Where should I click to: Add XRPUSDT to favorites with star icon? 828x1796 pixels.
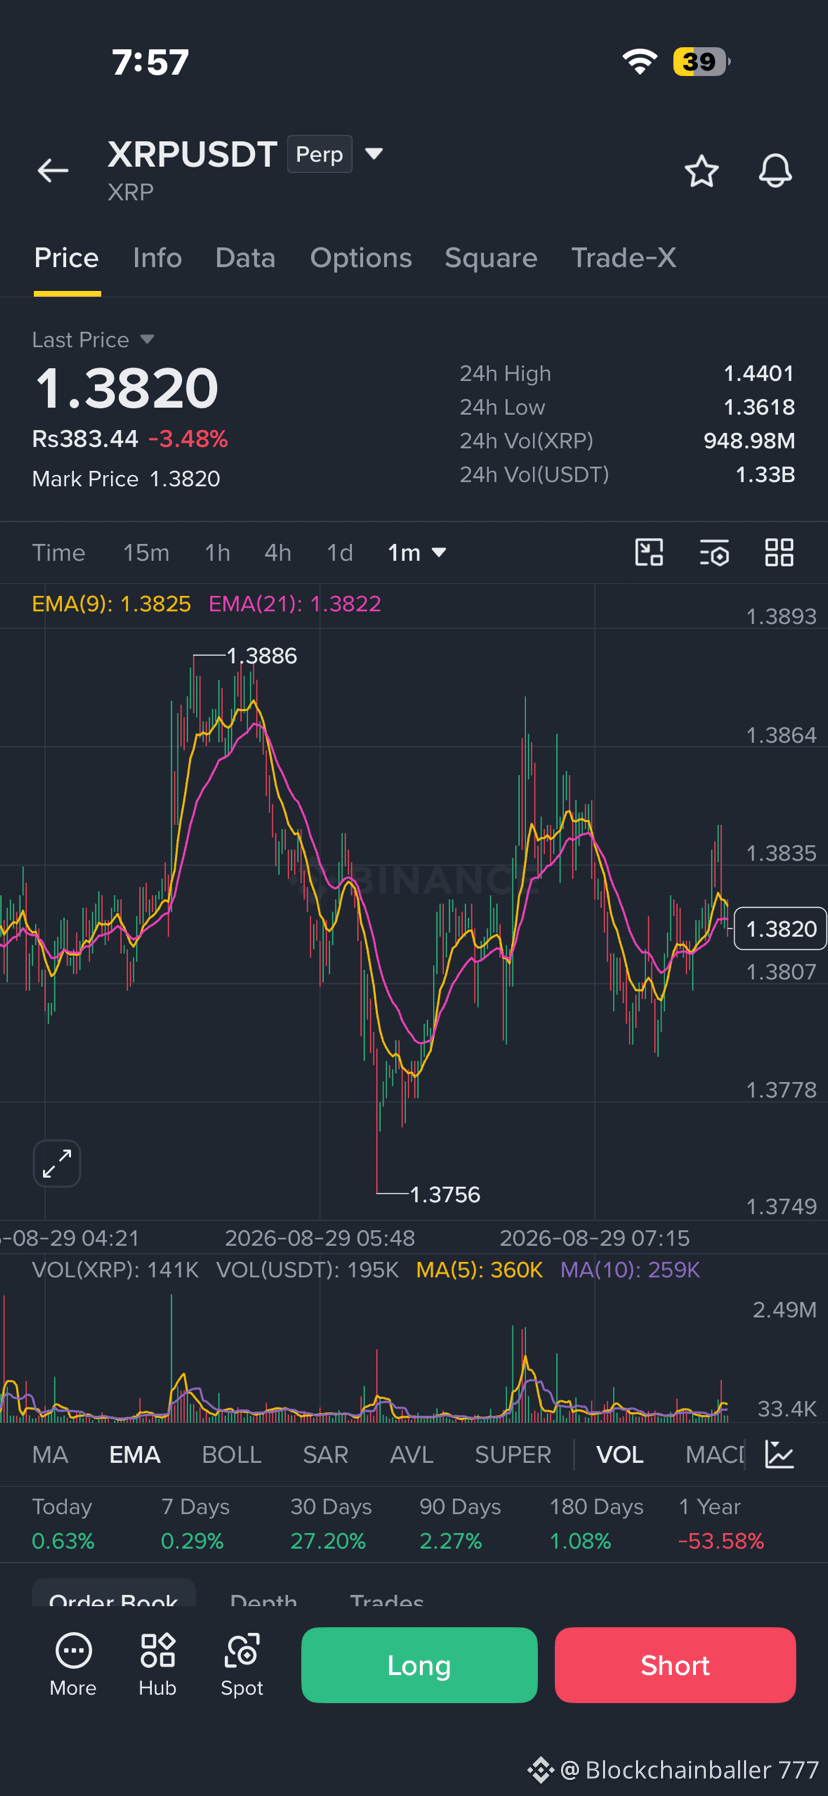coord(701,171)
